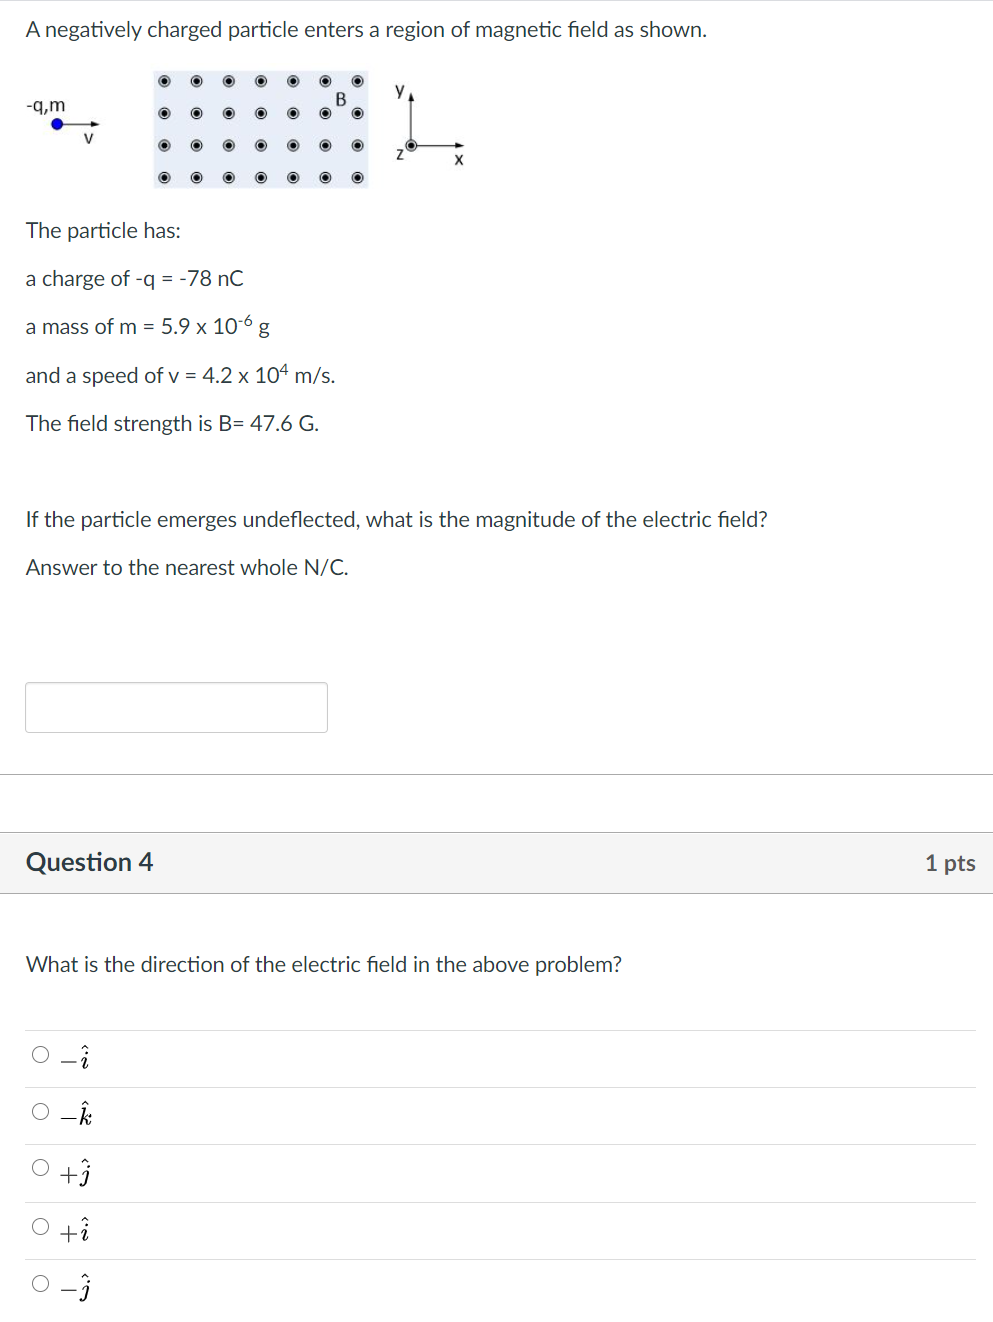Click the B field label in the figure

(x=342, y=99)
